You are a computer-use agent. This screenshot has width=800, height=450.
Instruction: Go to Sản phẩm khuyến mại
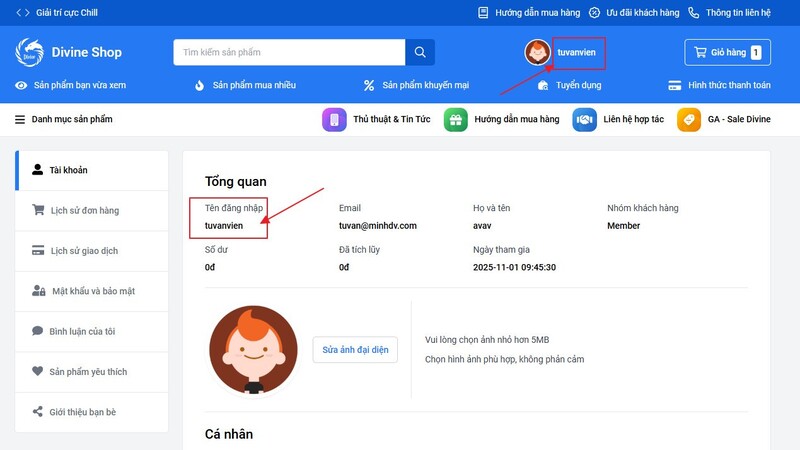pos(426,85)
